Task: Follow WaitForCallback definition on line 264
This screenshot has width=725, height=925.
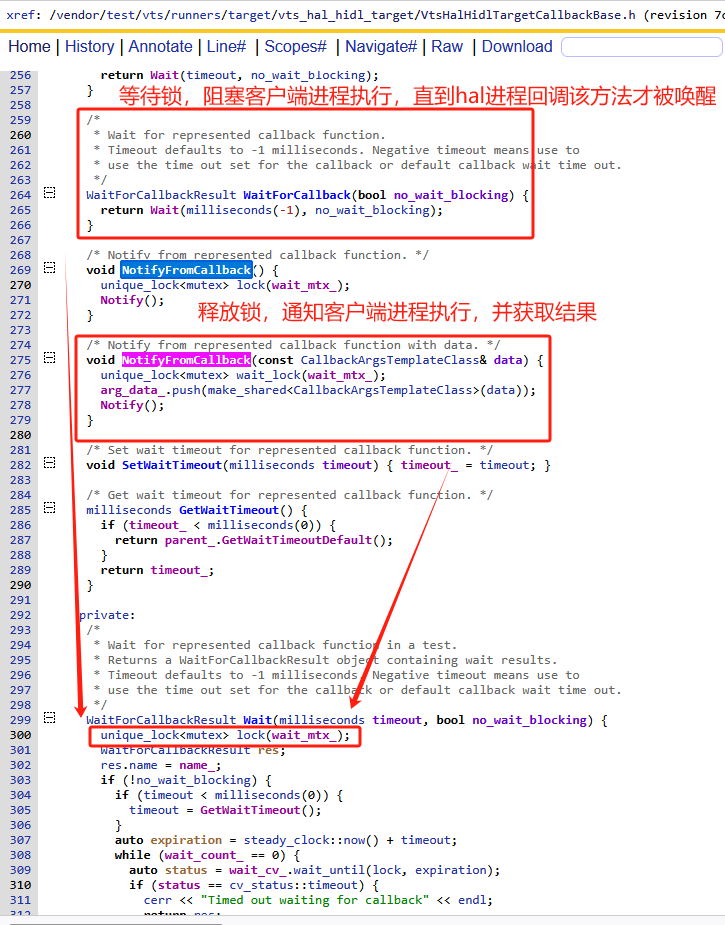Action: [x=297, y=195]
